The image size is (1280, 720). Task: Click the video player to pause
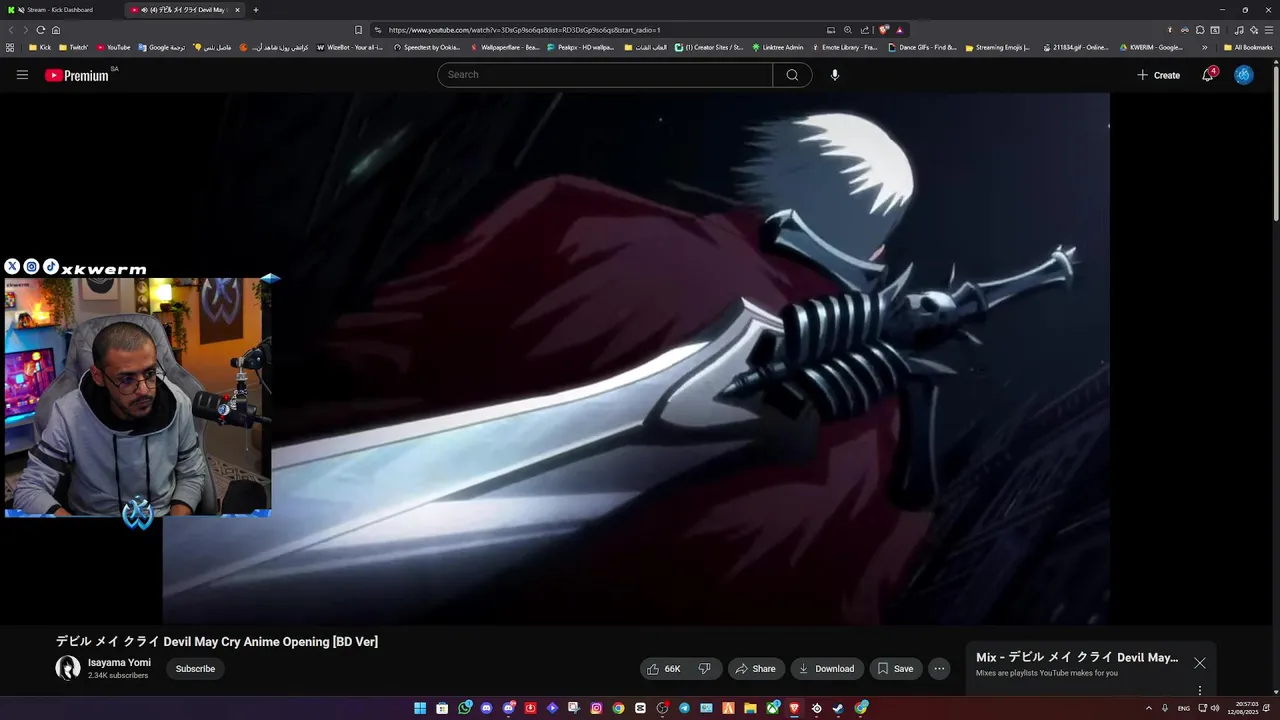[636, 358]
